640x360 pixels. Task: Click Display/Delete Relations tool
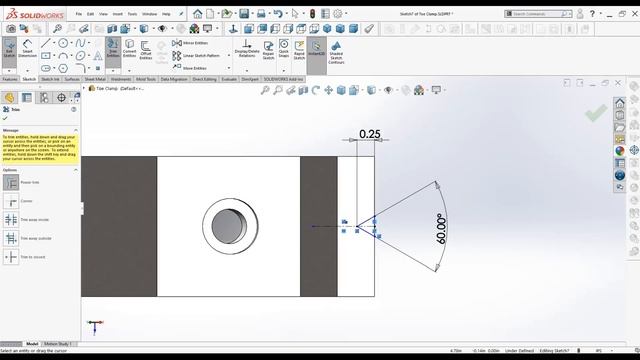point(247,49)
